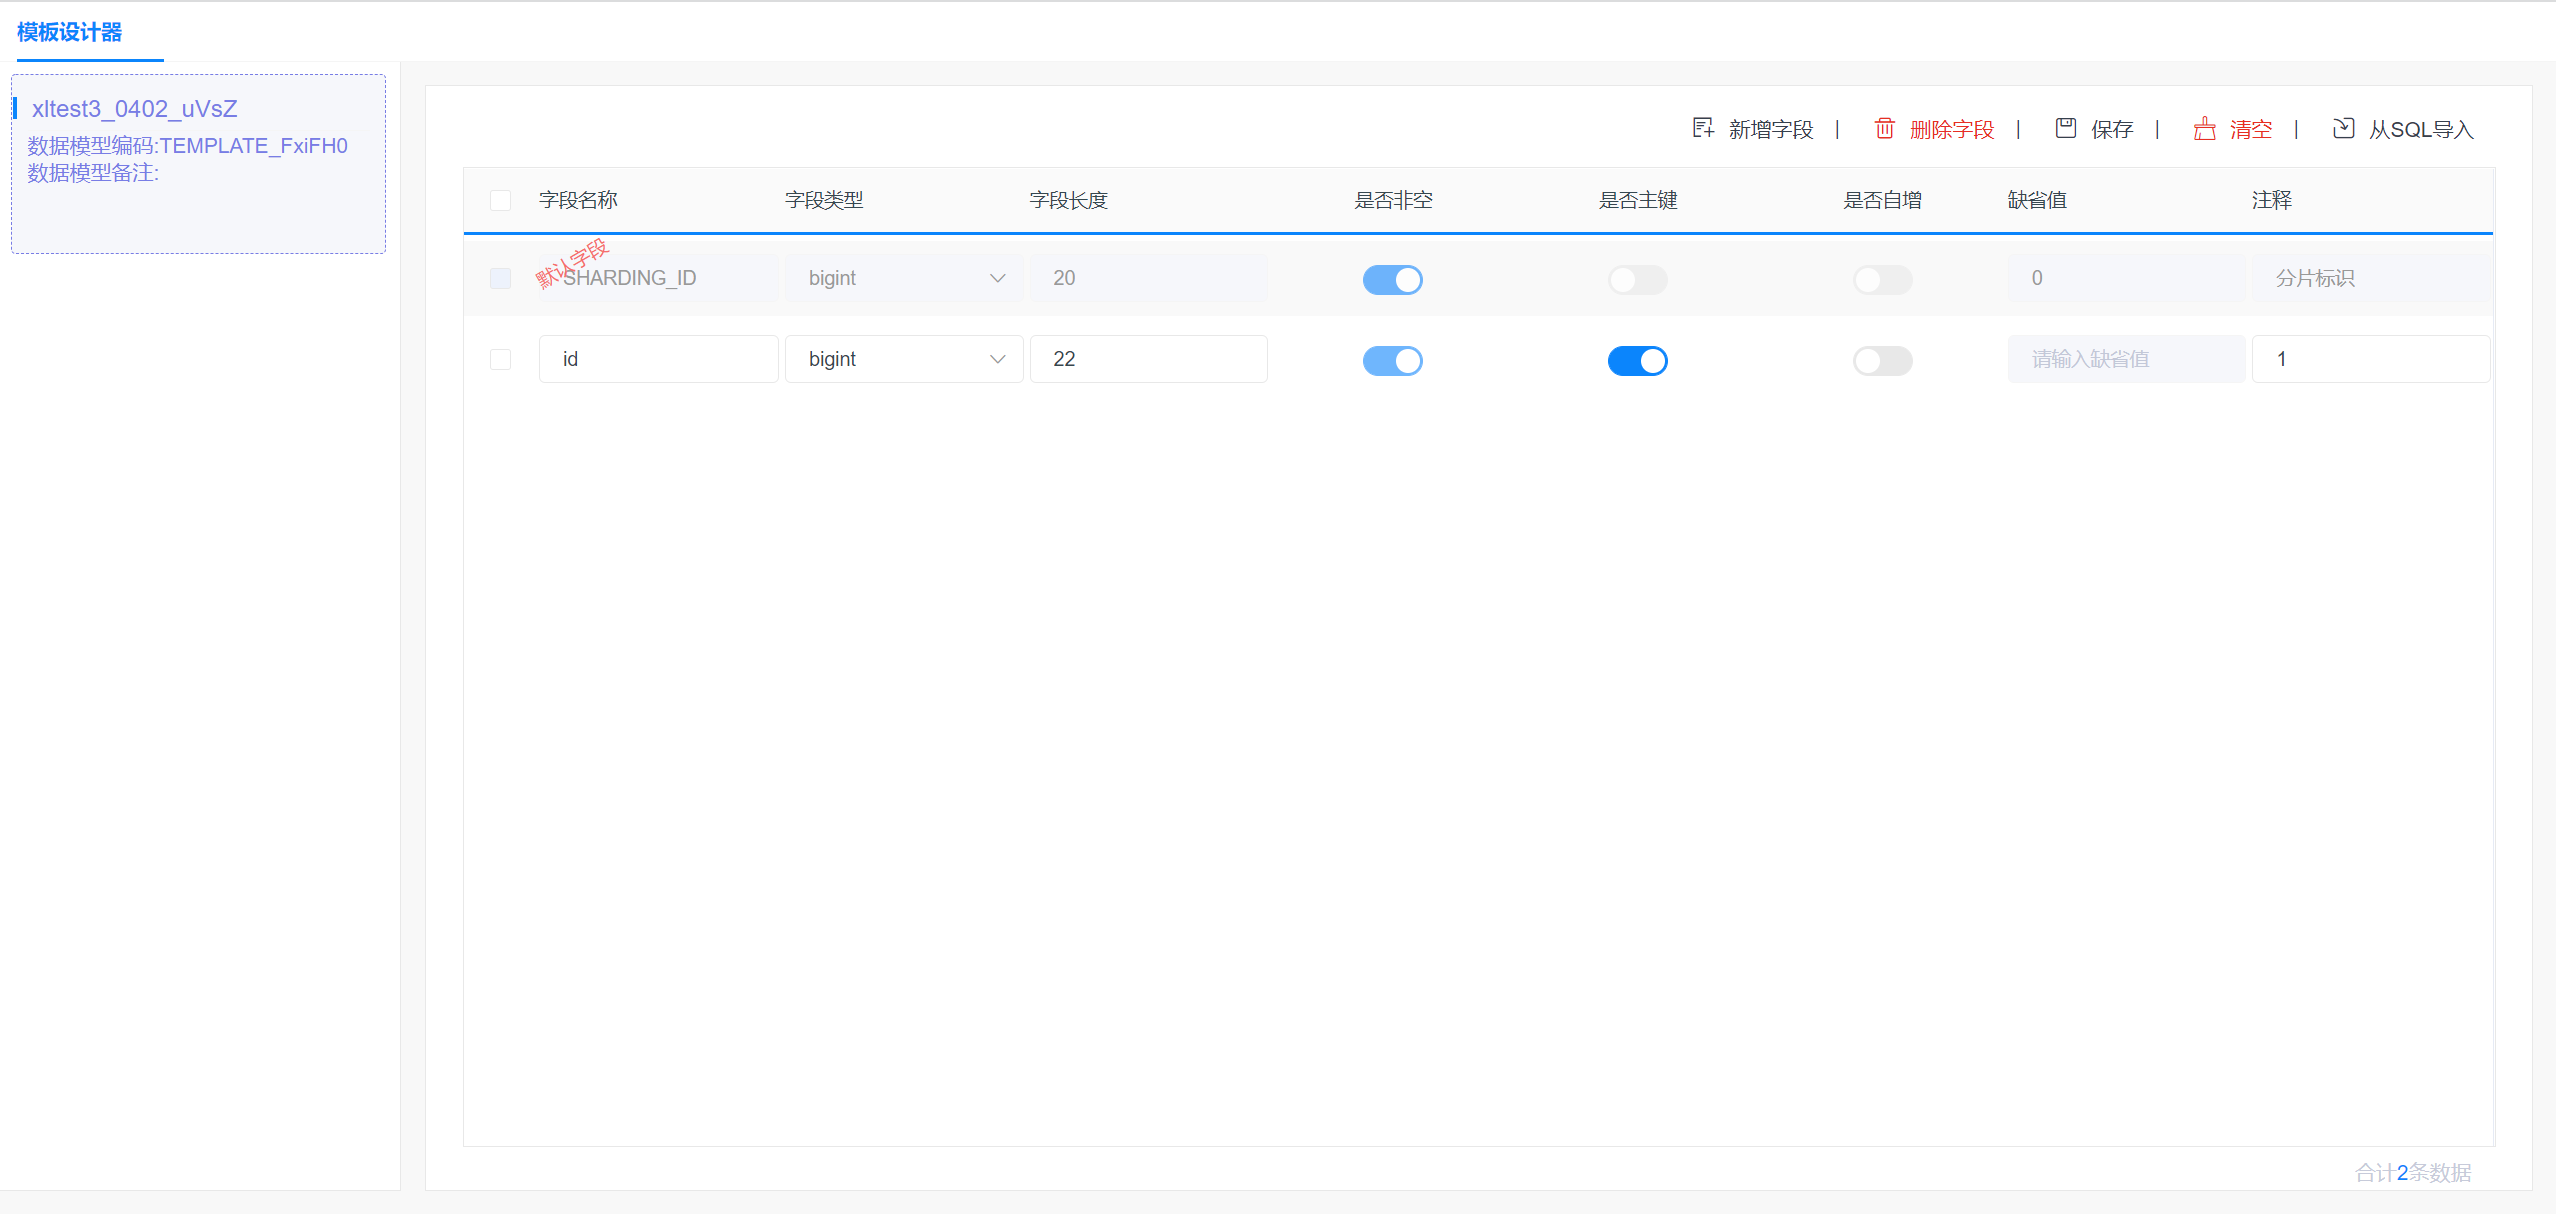
Task: Click the trash icon for 删除字段
Action: (x=1884, y=128)
